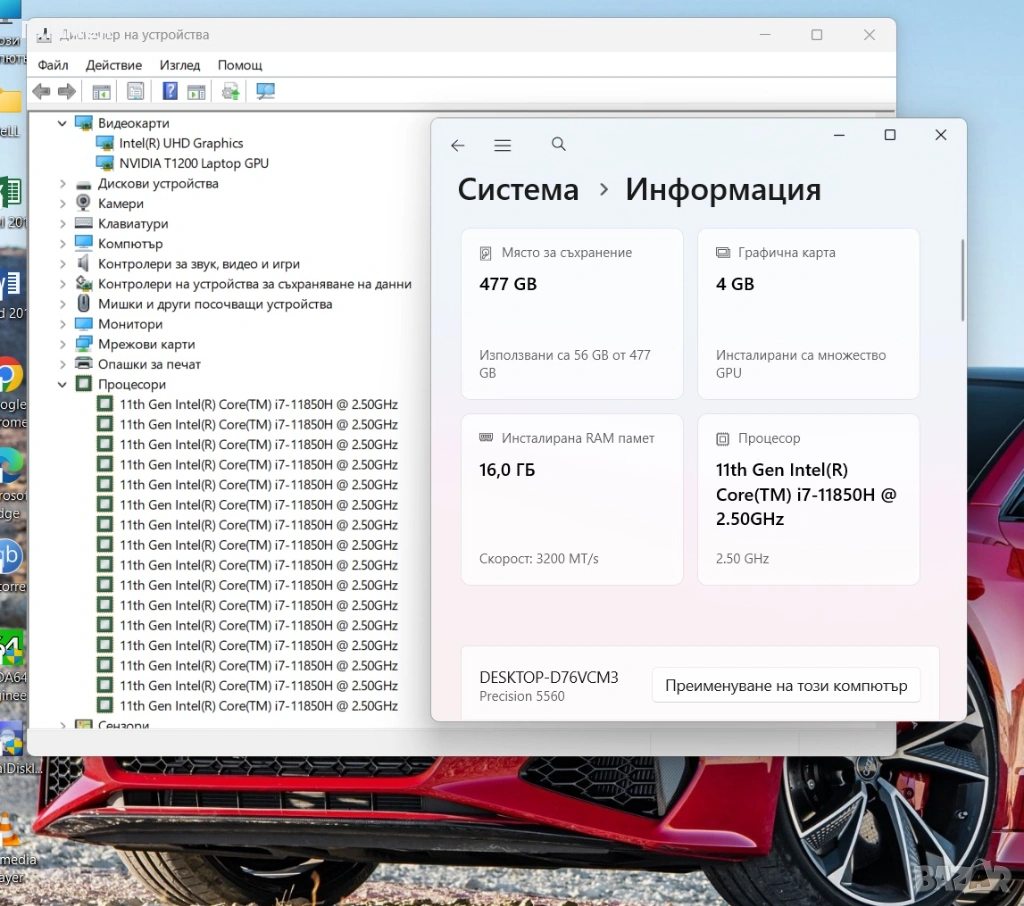Click the Settings window vertical scrollbar
The image size is (1024, 906).
click(962, 280)
